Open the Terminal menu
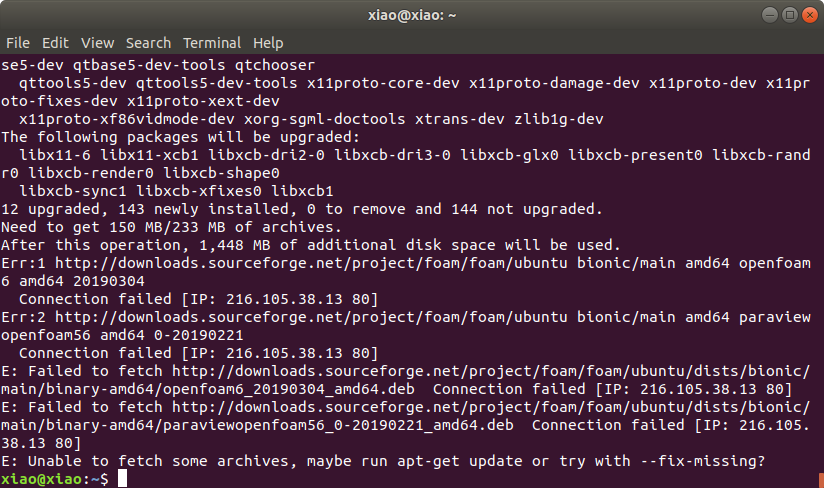Image resolution: width=824 pixels, height=488 pixels. (212, 43)
